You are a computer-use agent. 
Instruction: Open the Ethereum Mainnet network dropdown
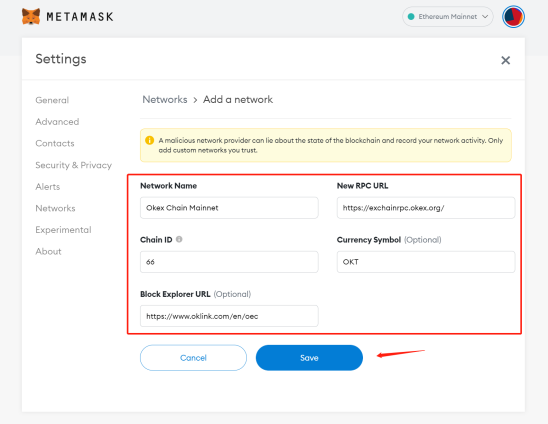448,16
